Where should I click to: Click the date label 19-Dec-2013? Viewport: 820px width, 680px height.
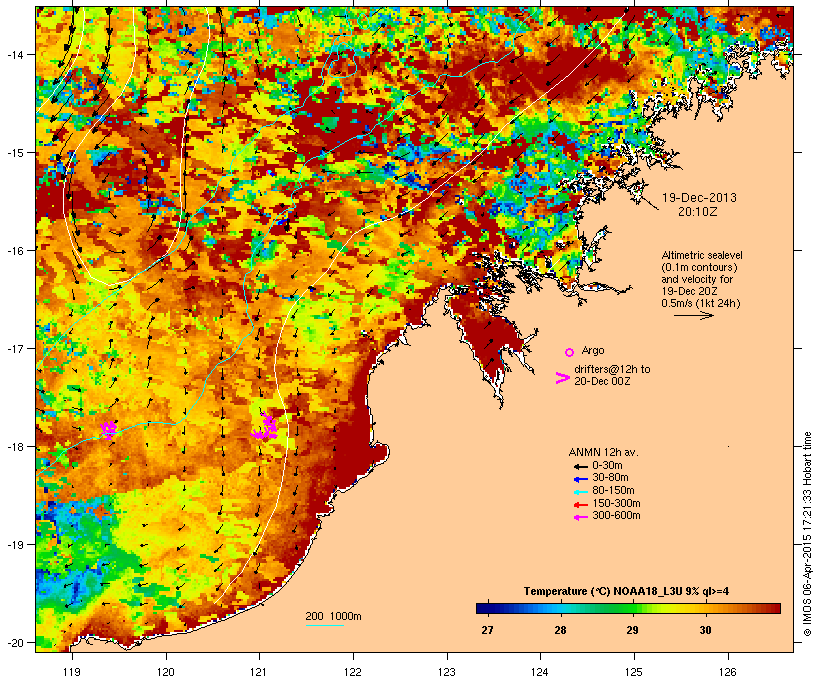699,198
